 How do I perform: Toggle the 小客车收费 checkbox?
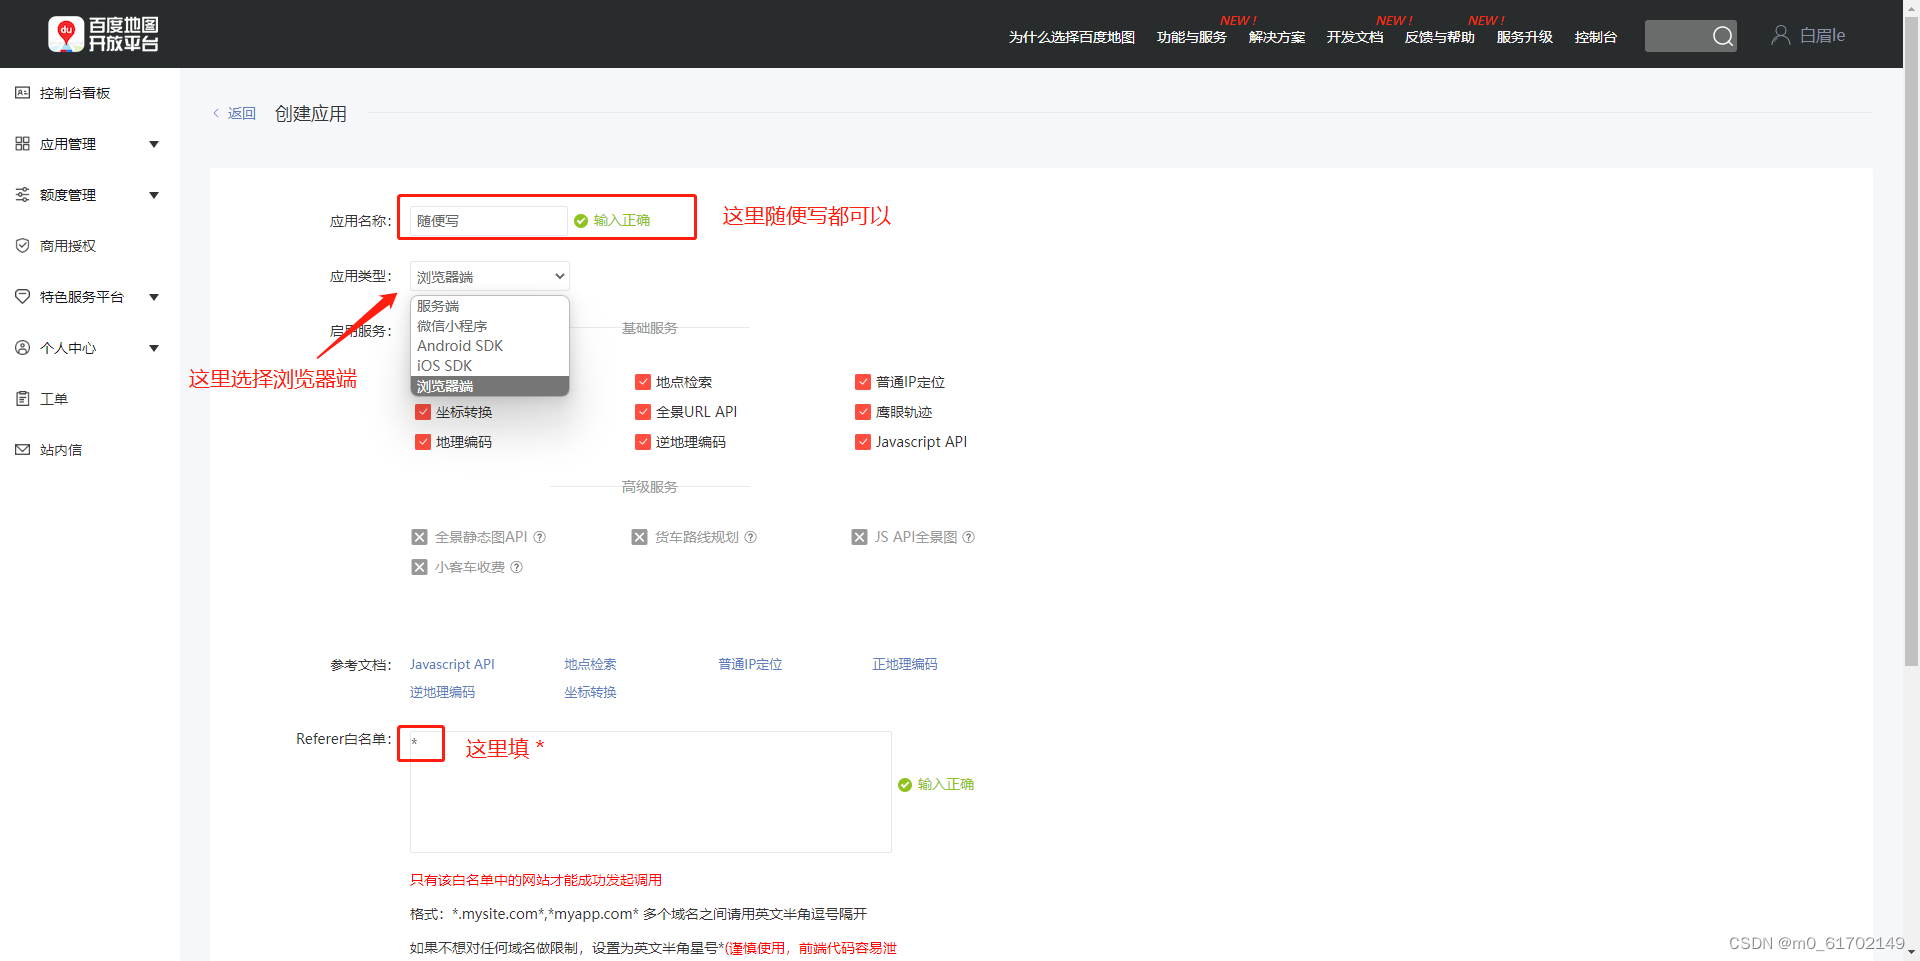pos(420,567)
